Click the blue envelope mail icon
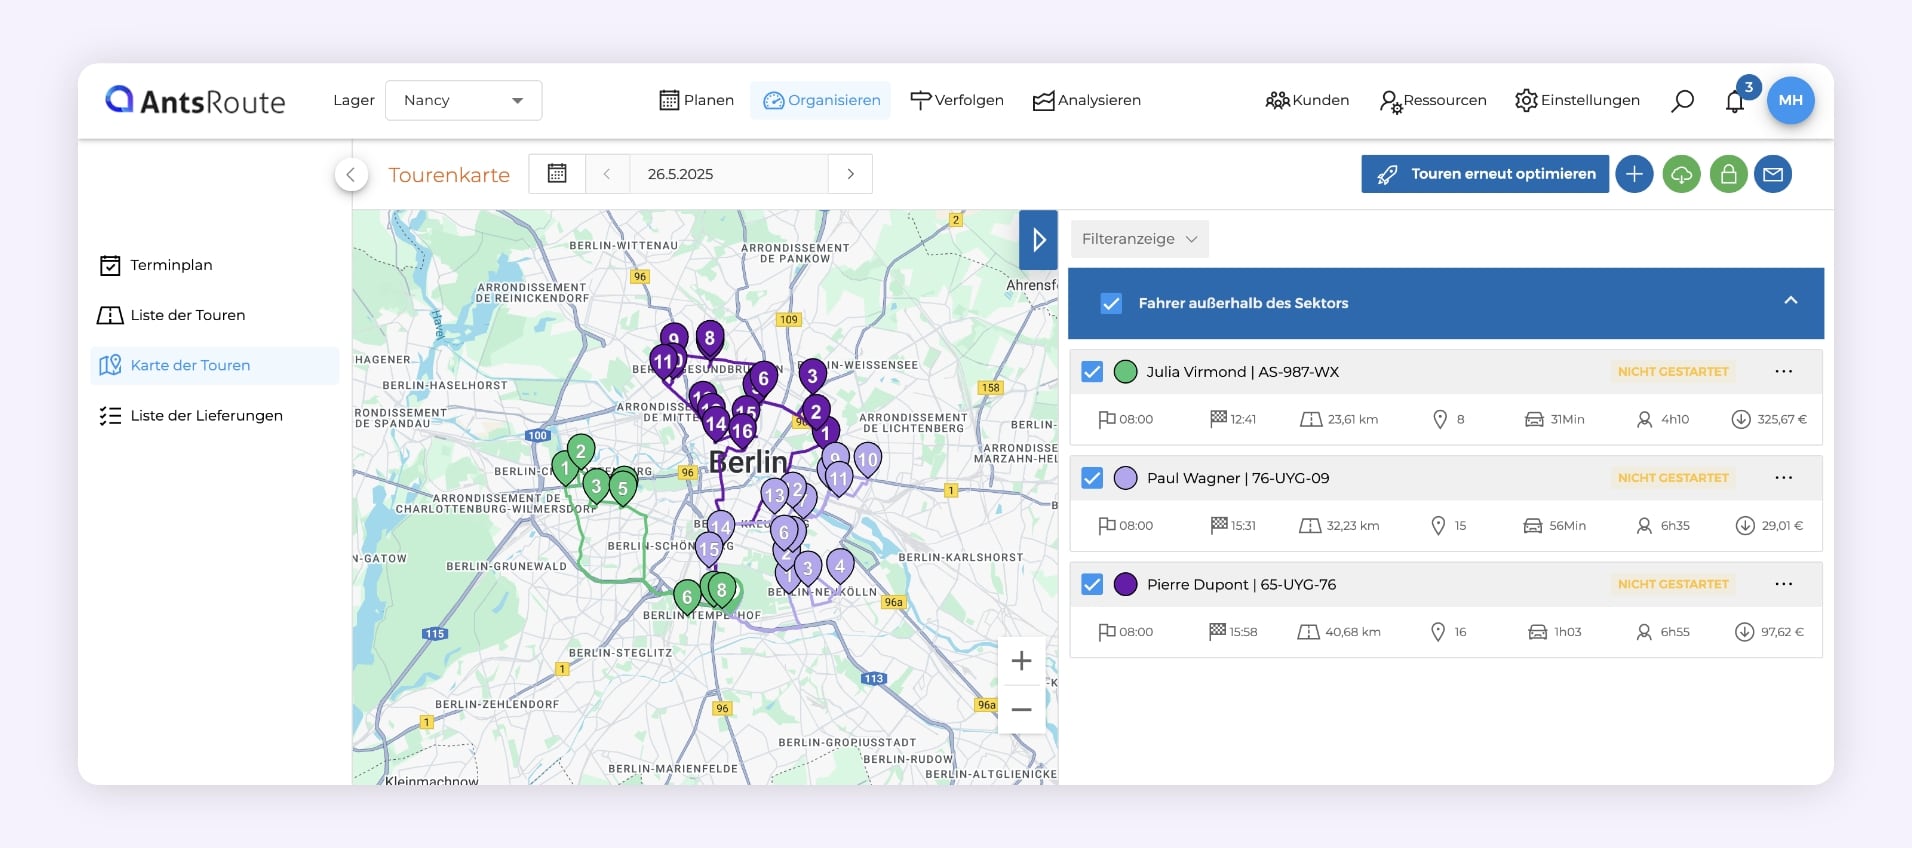Image resolution: width=1912 pixels, height=849 pixels. 1773,174
